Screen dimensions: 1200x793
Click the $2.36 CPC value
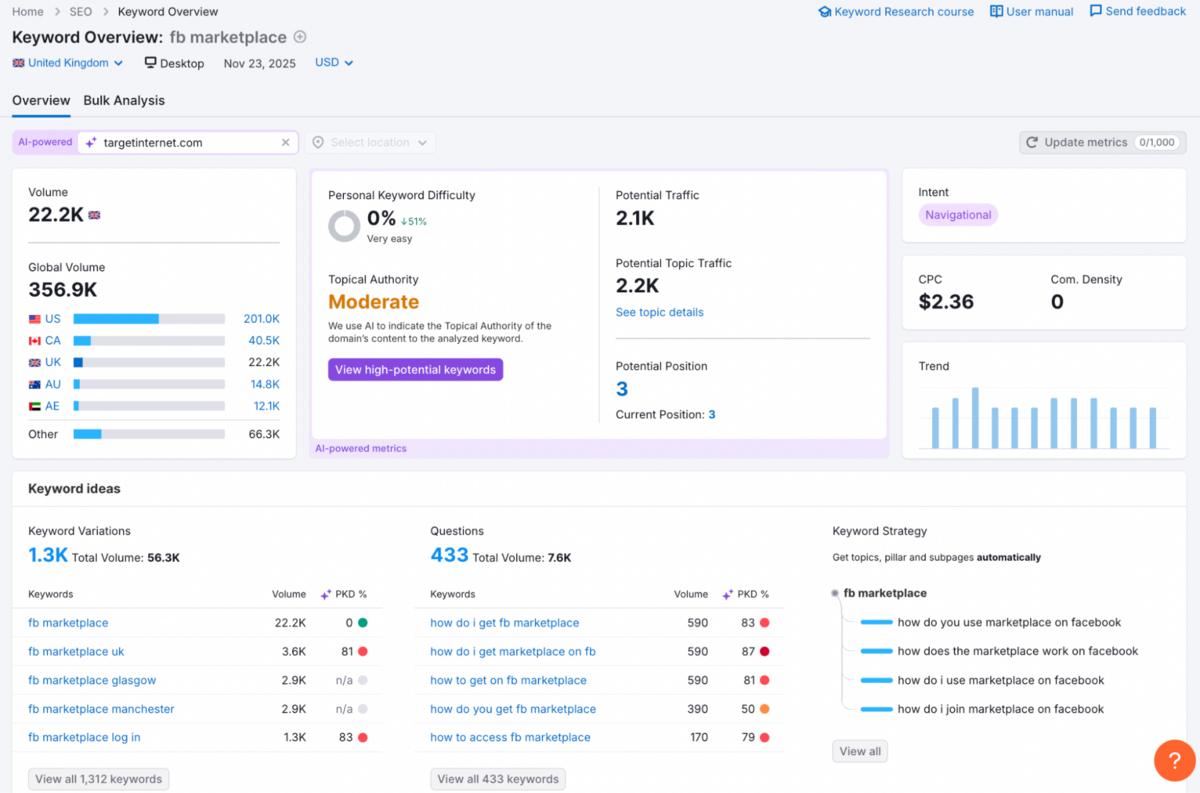(946, 302)
